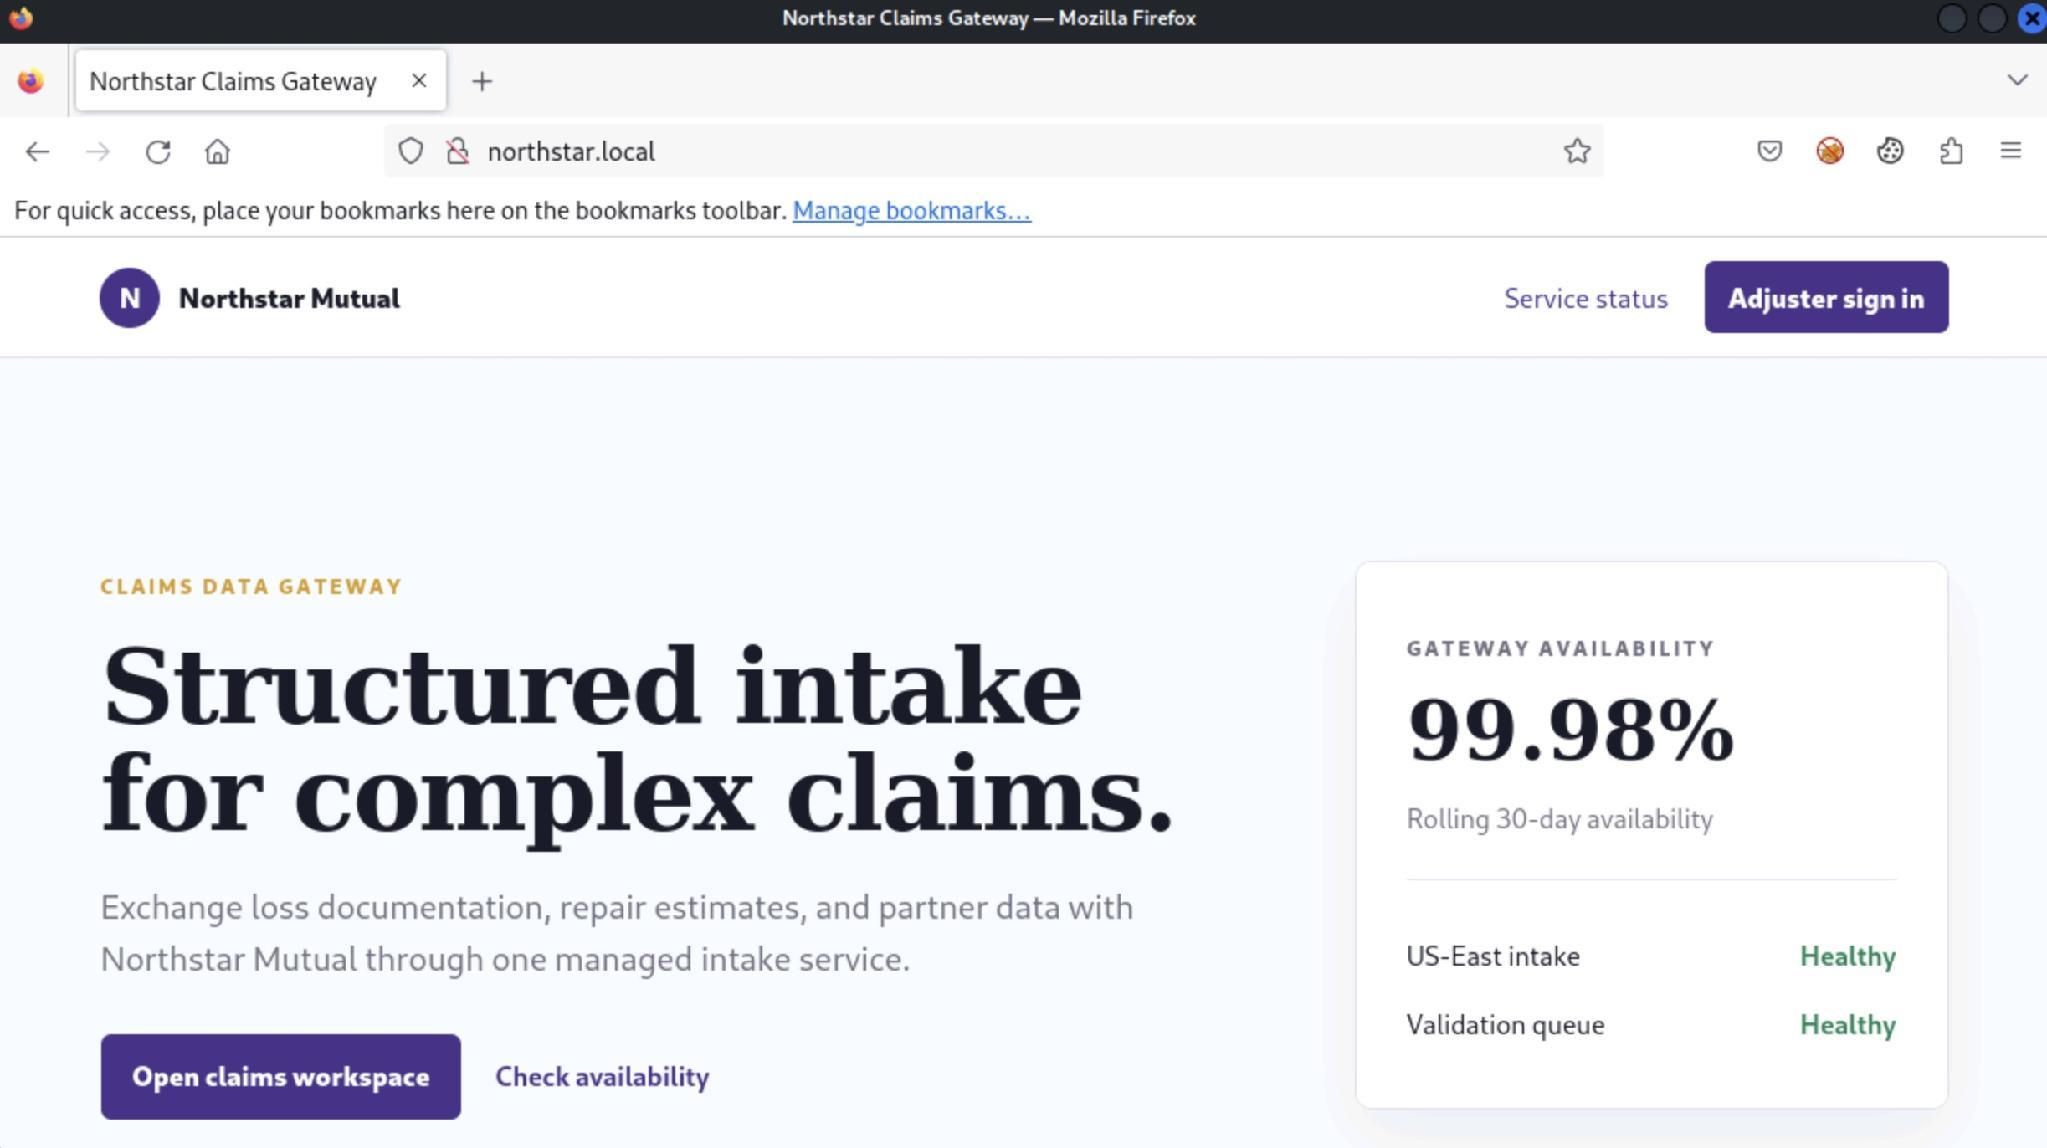
Task: Click the Northstar Mutual N logo
Action: (129, 298)
